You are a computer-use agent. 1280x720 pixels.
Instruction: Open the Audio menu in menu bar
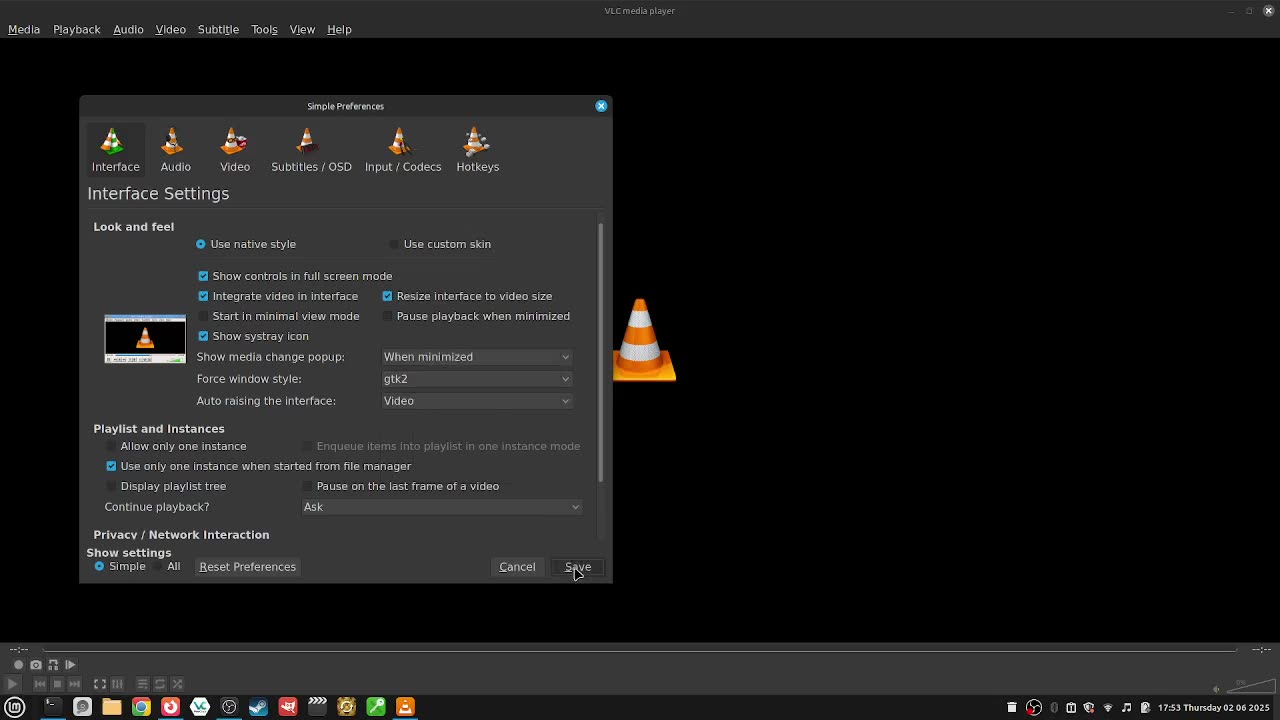point(128,29)
